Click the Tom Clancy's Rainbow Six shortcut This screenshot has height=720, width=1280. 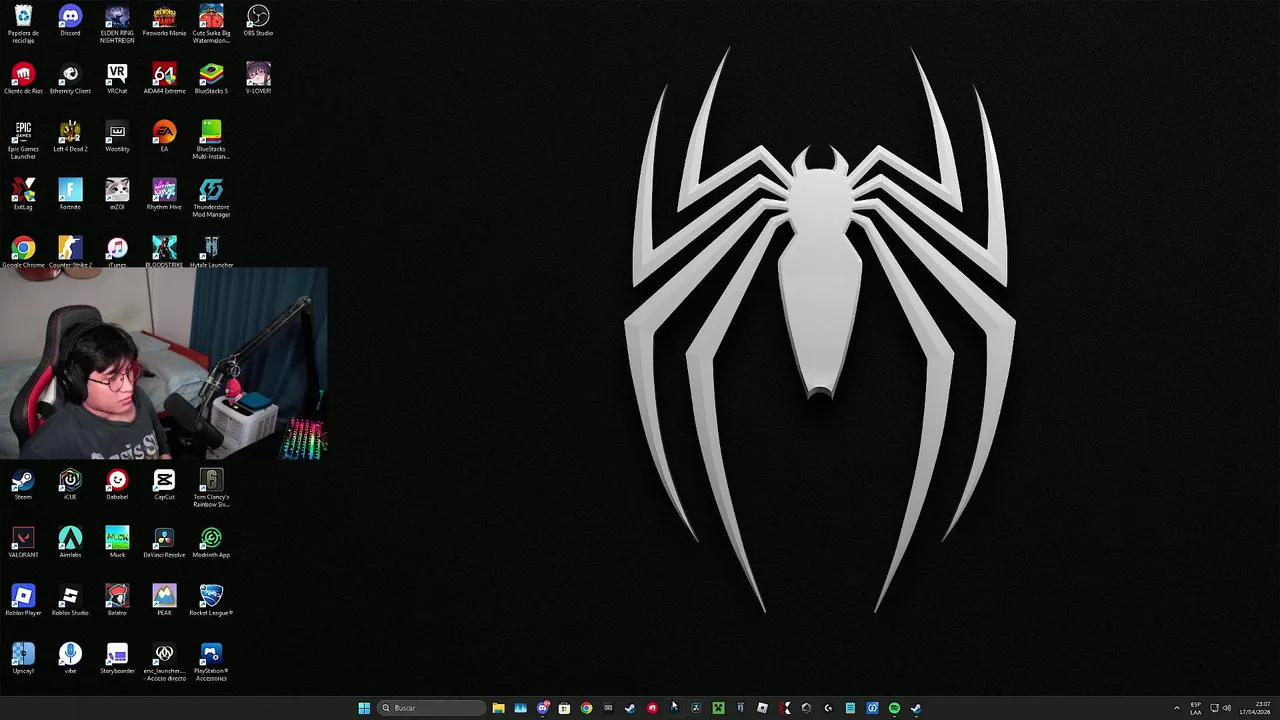click(x=211, y=488)
